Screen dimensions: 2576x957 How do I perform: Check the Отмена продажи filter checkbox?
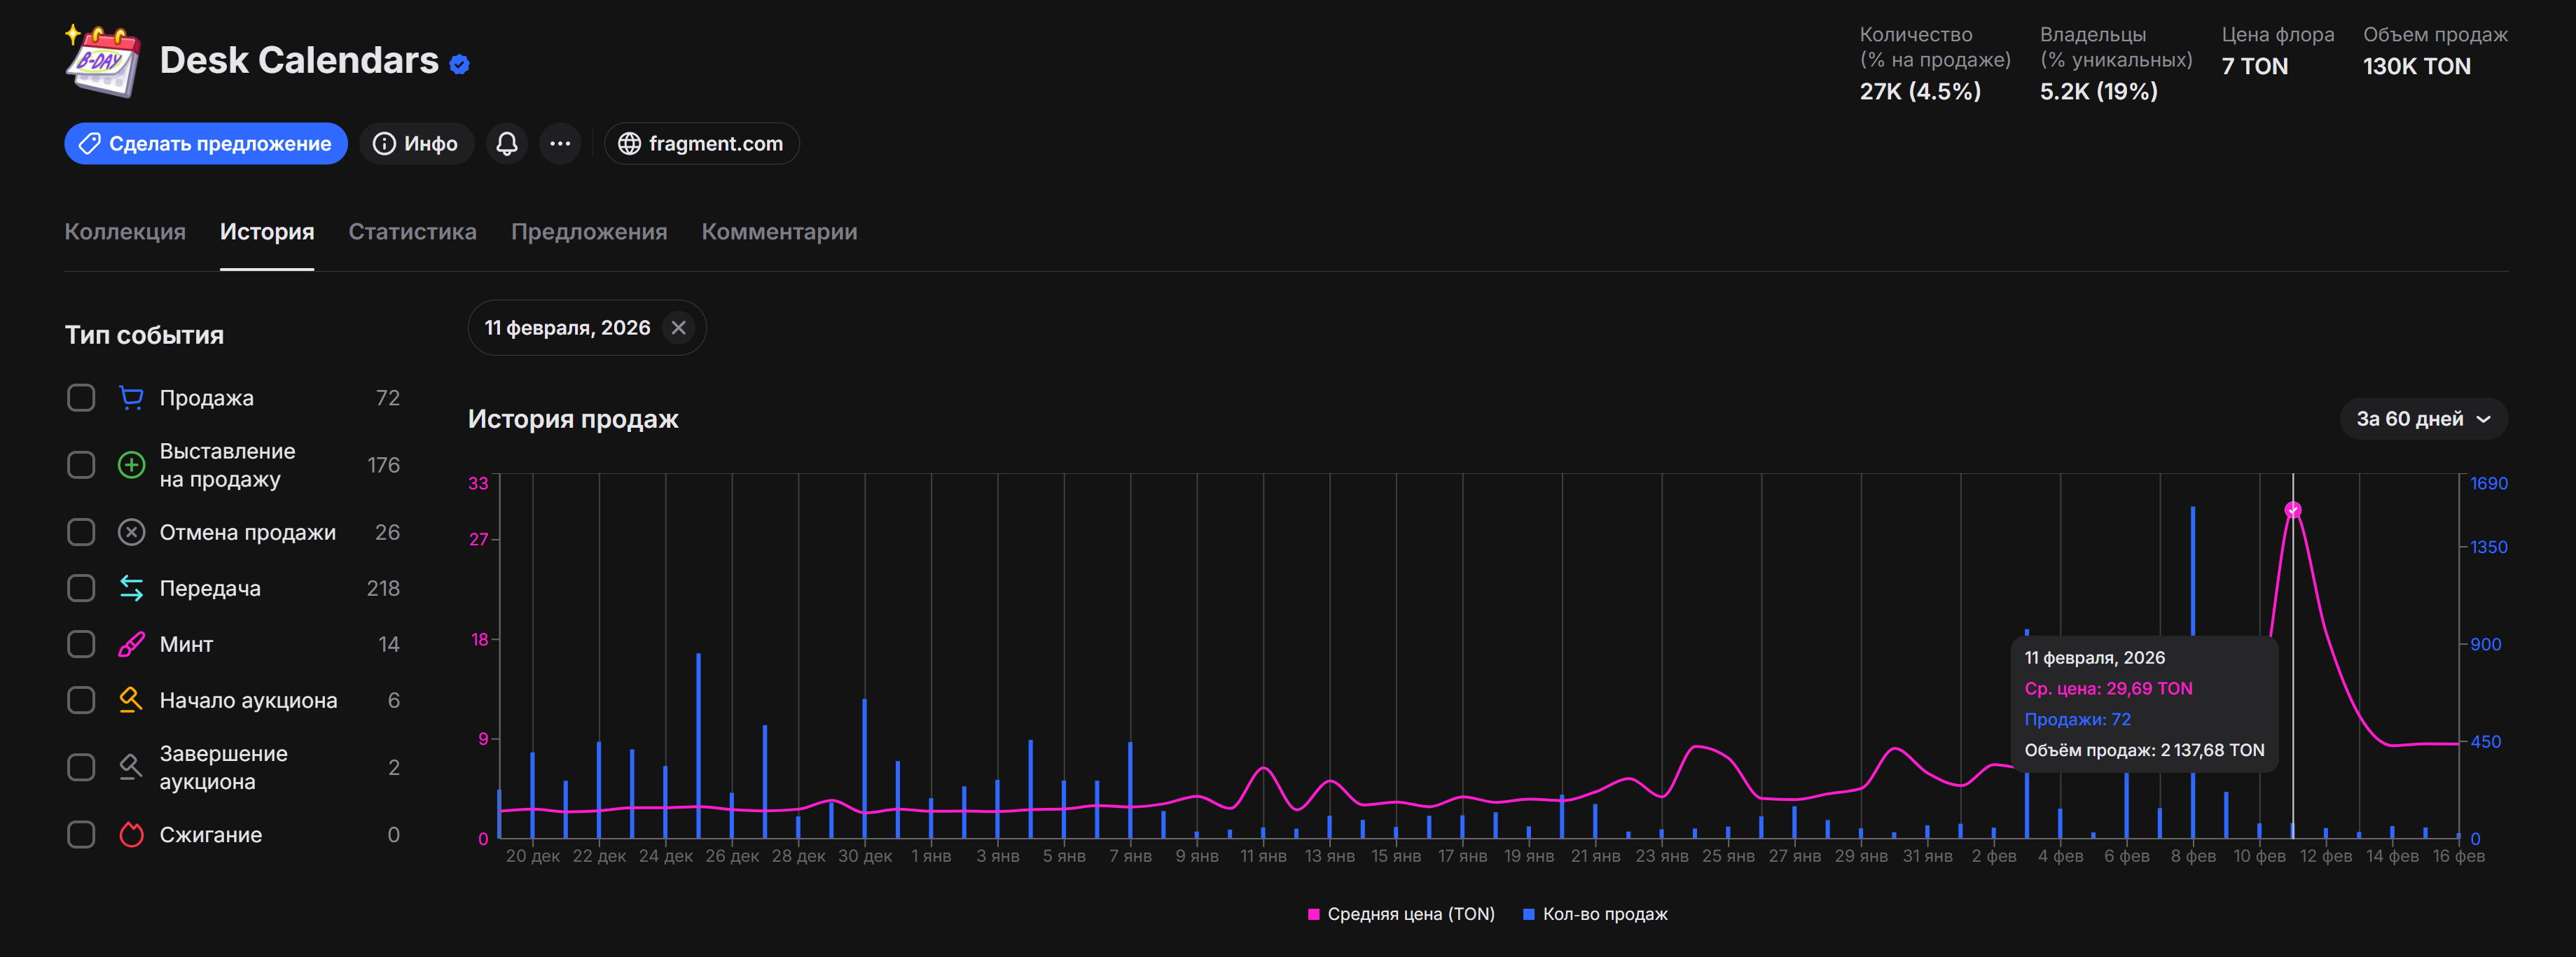pos(81,532)
